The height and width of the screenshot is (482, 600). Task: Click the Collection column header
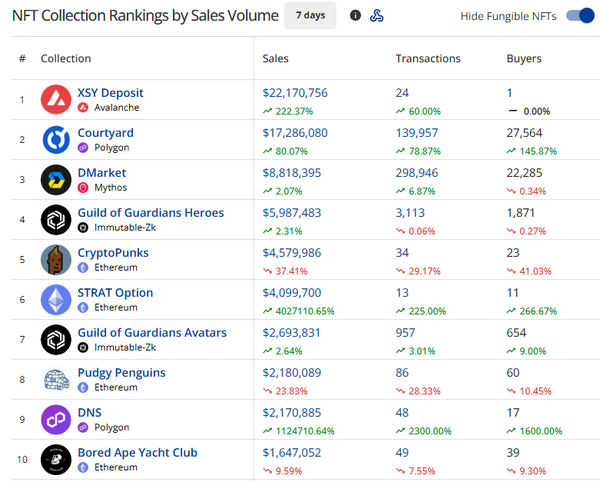coord(66,59)
